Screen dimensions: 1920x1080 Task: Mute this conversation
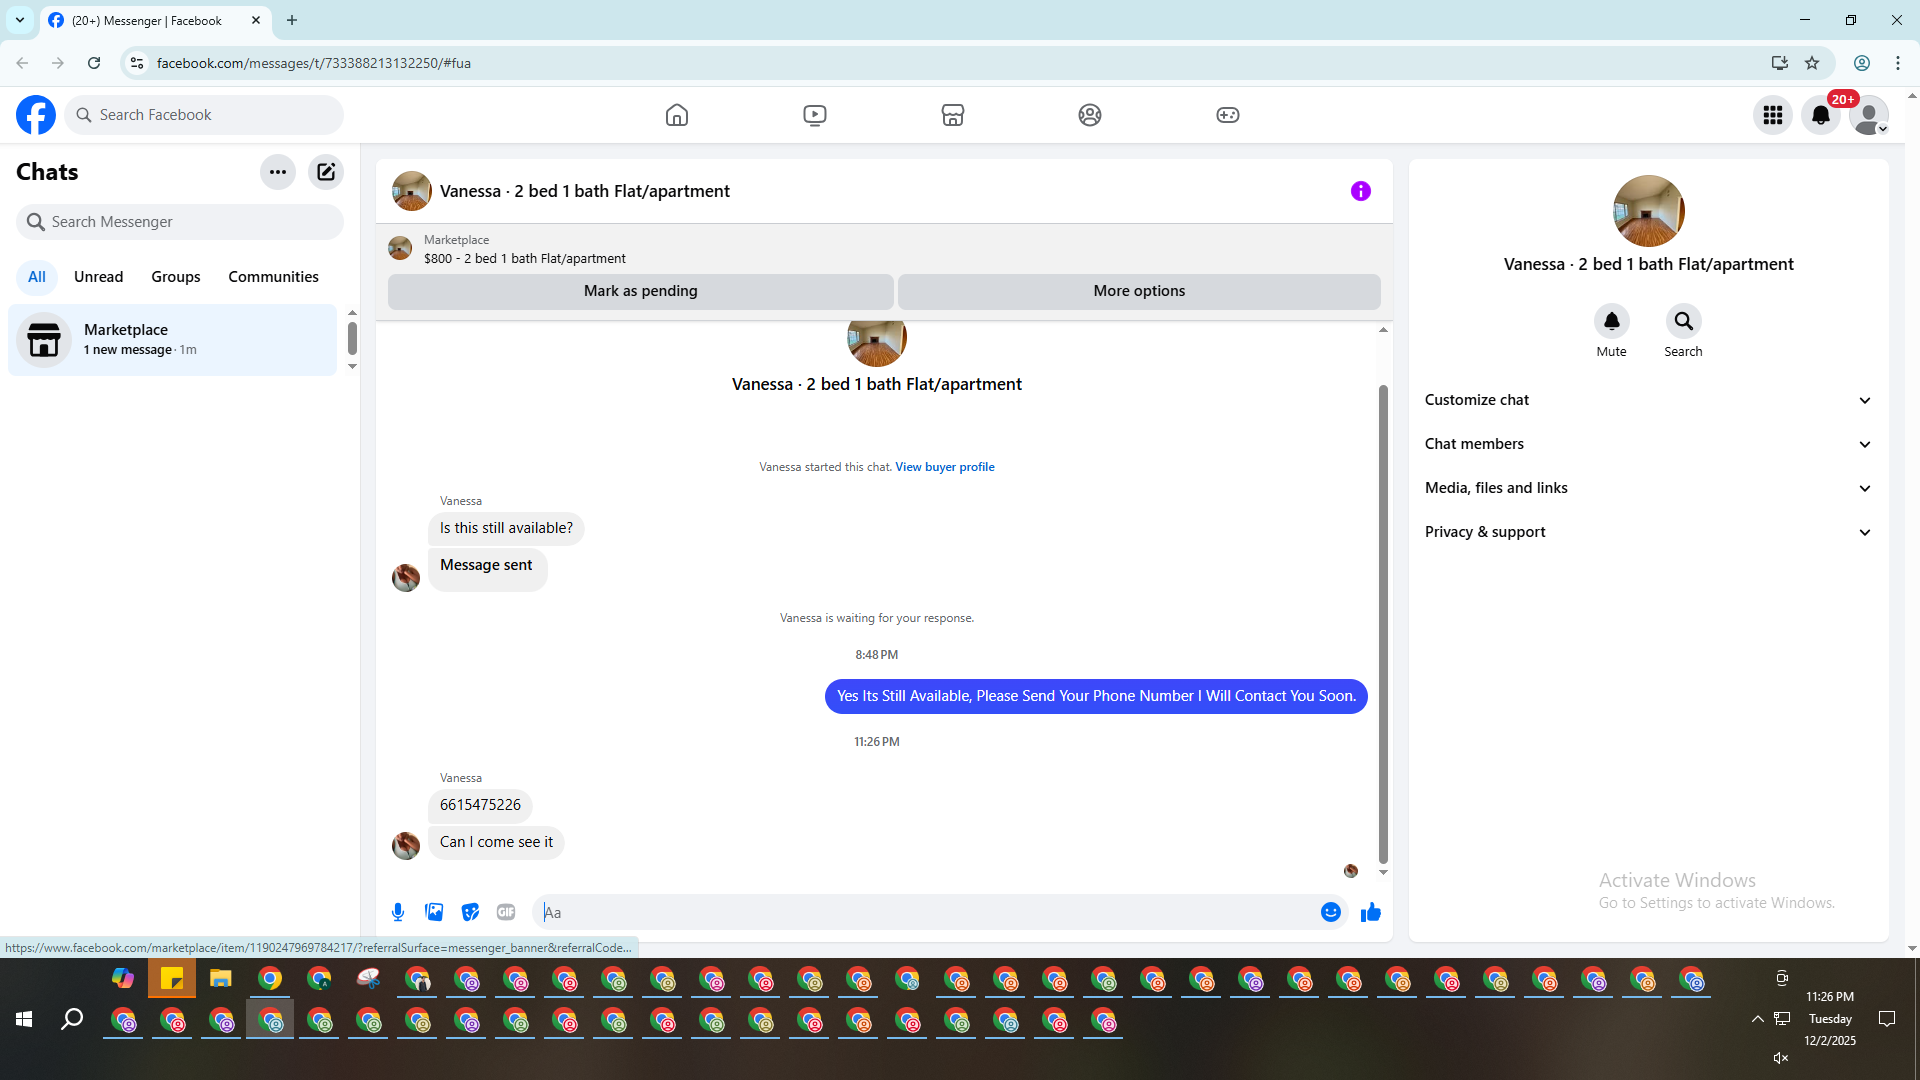point(1611,322)
